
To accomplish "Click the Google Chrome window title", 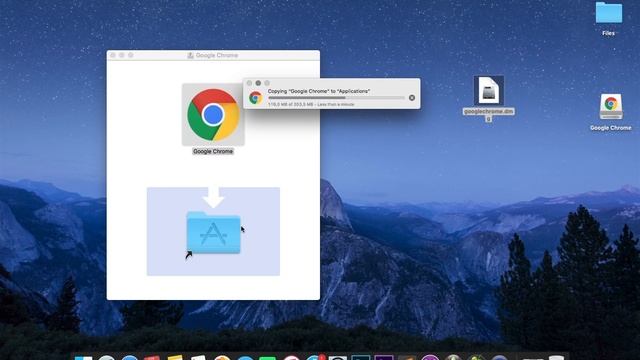I will [x=217, y=55].
